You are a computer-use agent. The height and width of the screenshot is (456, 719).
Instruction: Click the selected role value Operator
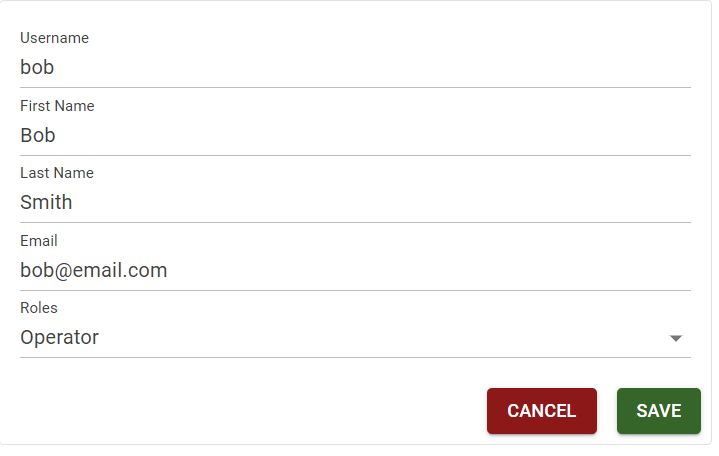(59, 338)
